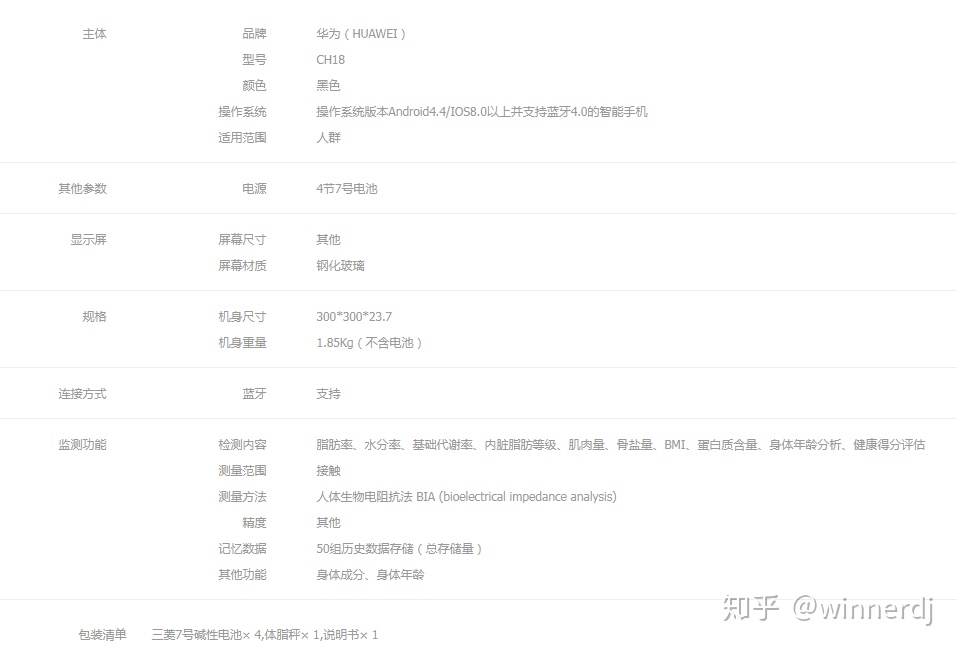Click the text starting with 脂肪率、水分率
The width and height of the screenshot is (957, 652).
[621, 445]
